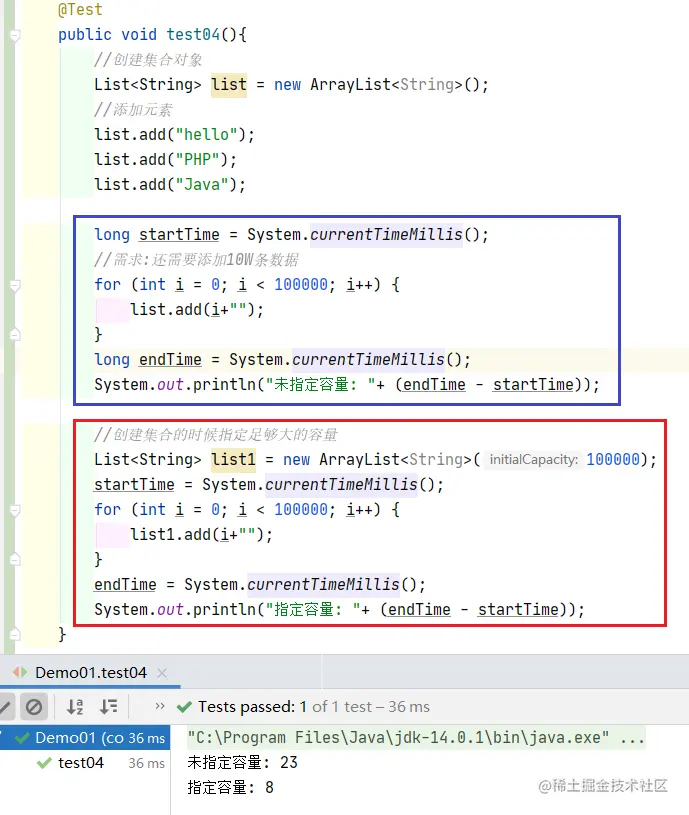Screen dimensions: 689x815
Task: Click fold end marker at test04 closing brace
Action: (x=15, y=634)
